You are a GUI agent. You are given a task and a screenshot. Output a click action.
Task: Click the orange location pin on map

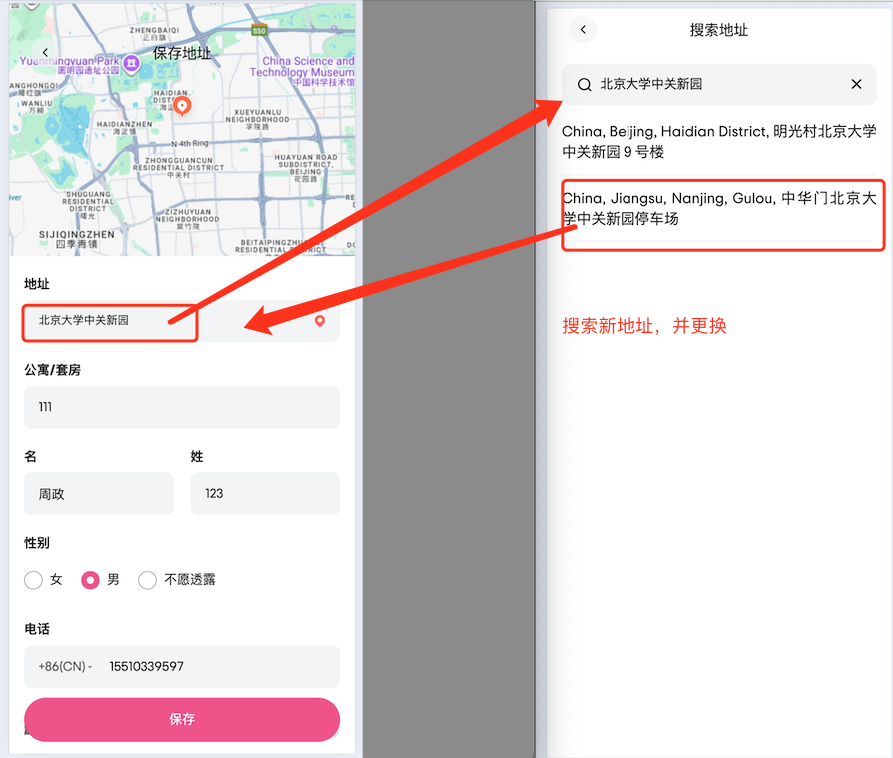(182, 104)
